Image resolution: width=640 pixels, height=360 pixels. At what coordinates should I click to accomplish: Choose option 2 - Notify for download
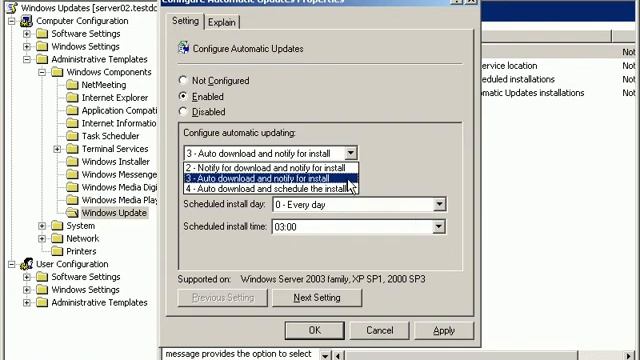point(271,168)
